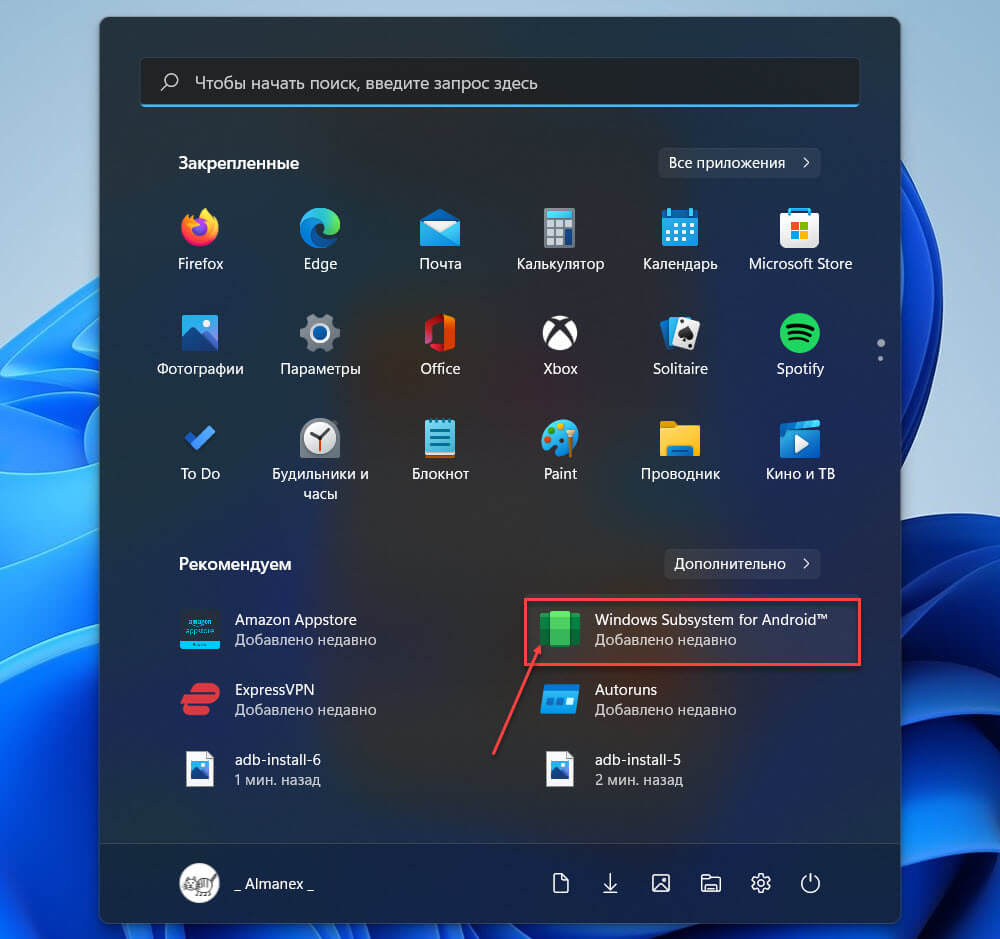Launch Блокнот notepad
The height and width of the screenshot is (939, 1000).
pos(440,451)
